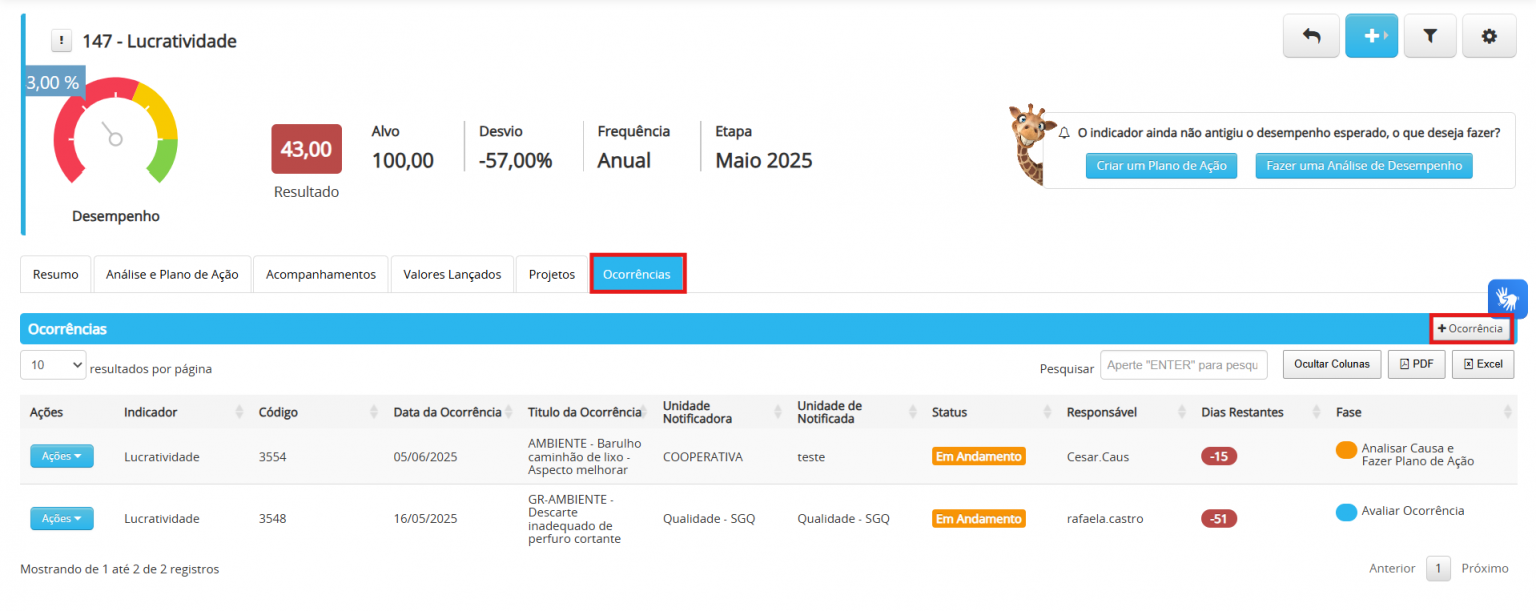The image size is (1536, 611).
Task: Click the exclamation icon beside 147 - Lucratividade
Action: pyautogui.click(x=62, y=41)
